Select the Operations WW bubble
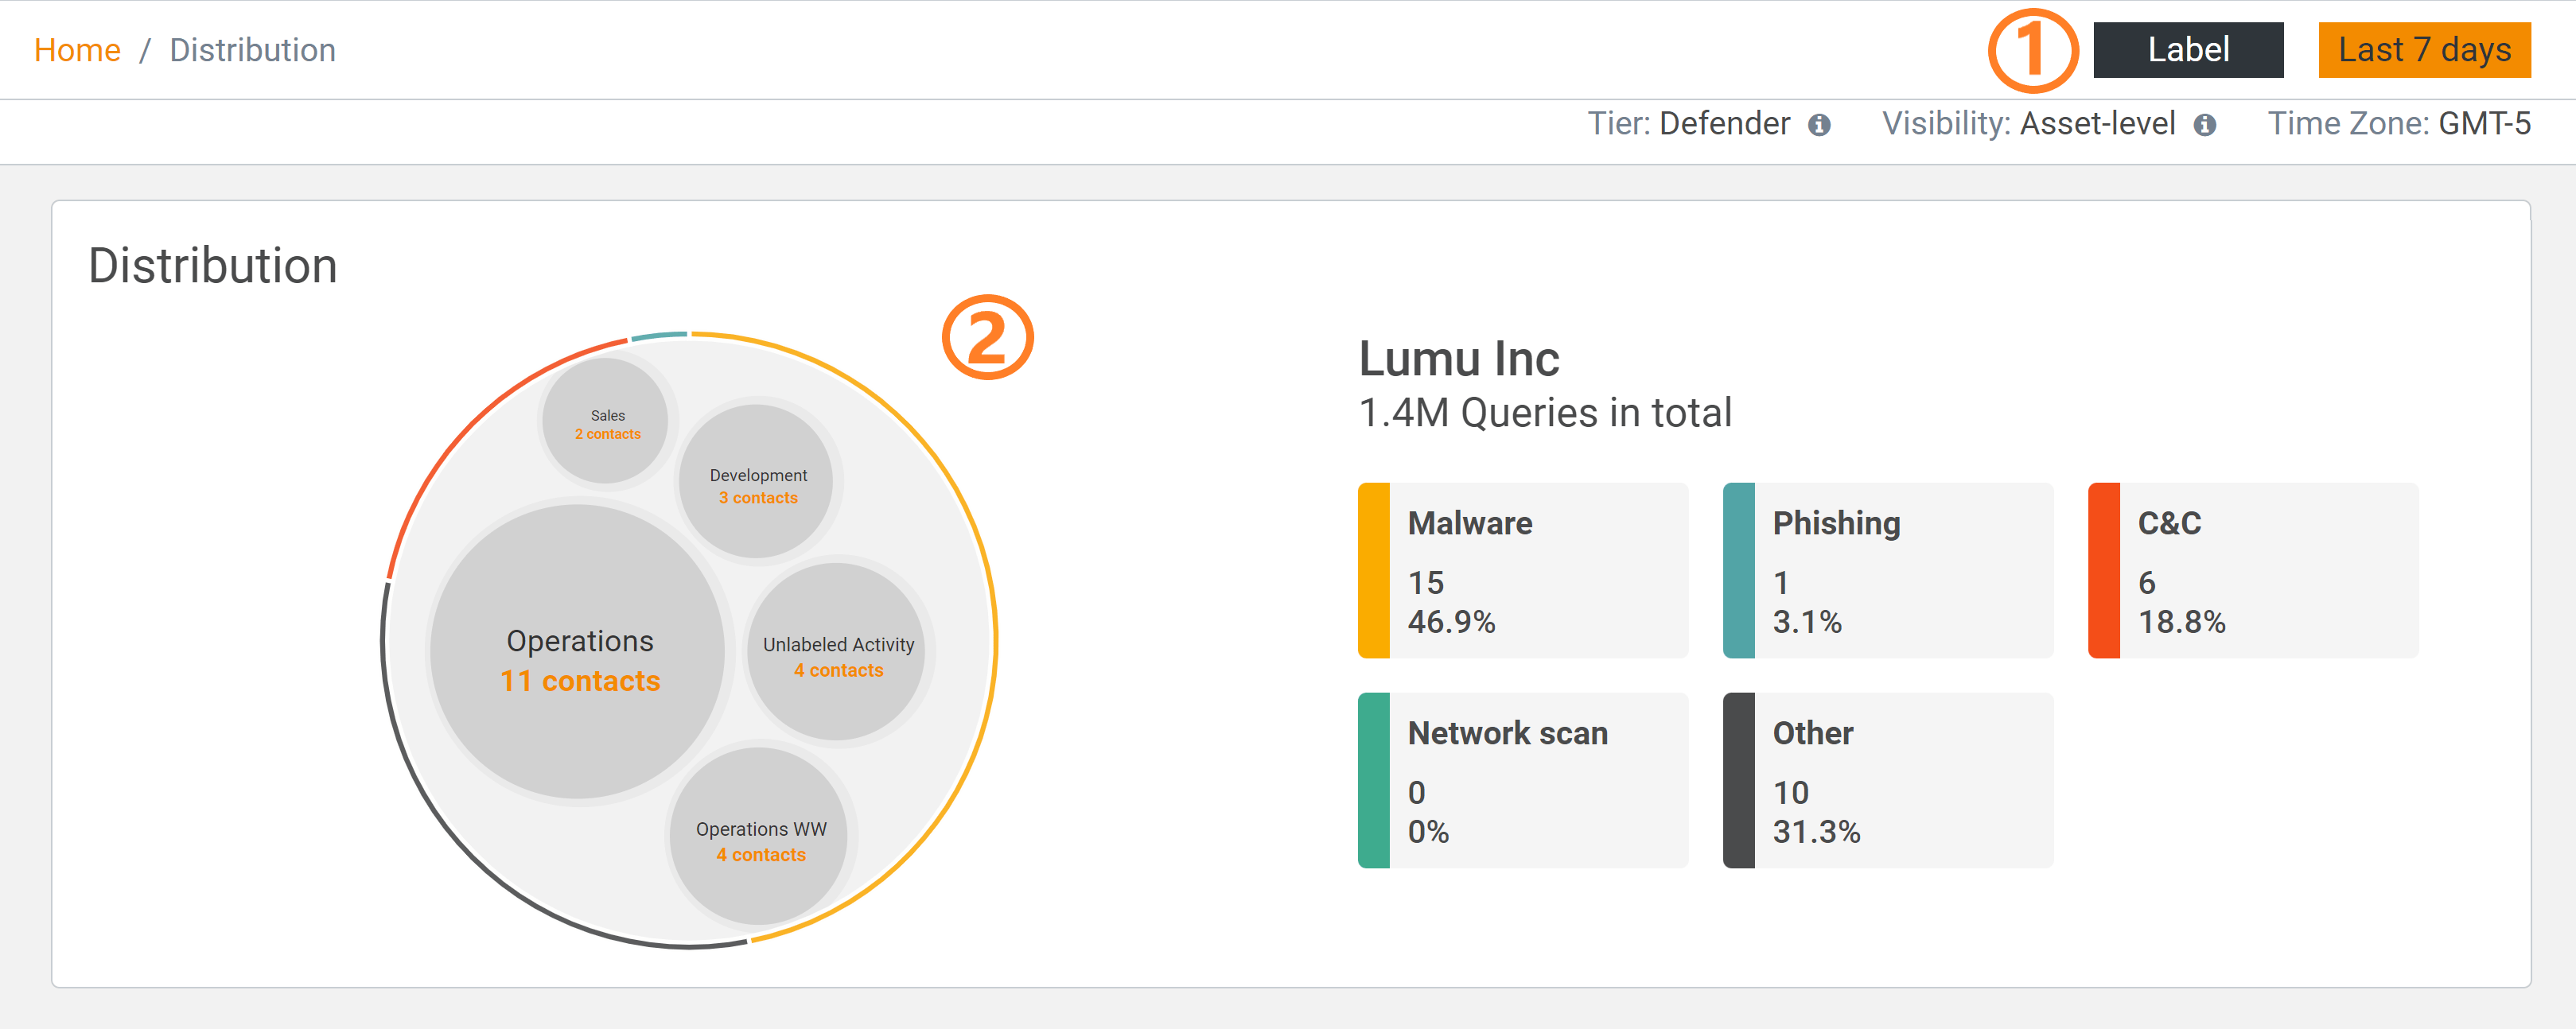Screen dimensions: 2576x1029 pos(759,838)
